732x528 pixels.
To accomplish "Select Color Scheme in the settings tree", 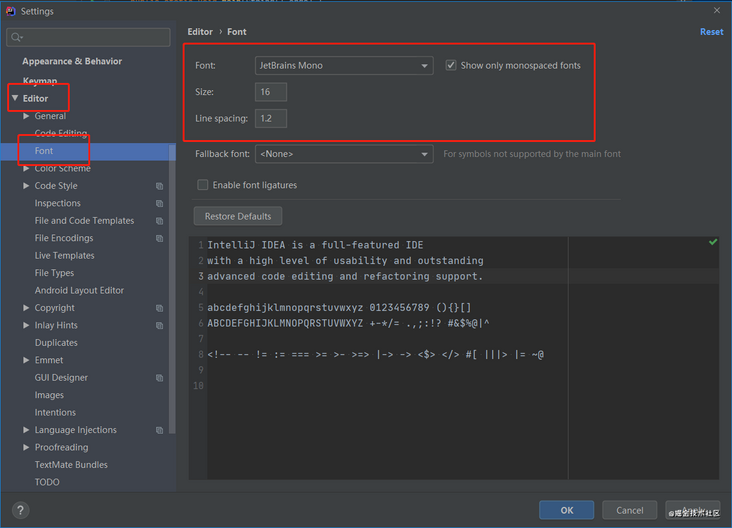I will (62, 168).
